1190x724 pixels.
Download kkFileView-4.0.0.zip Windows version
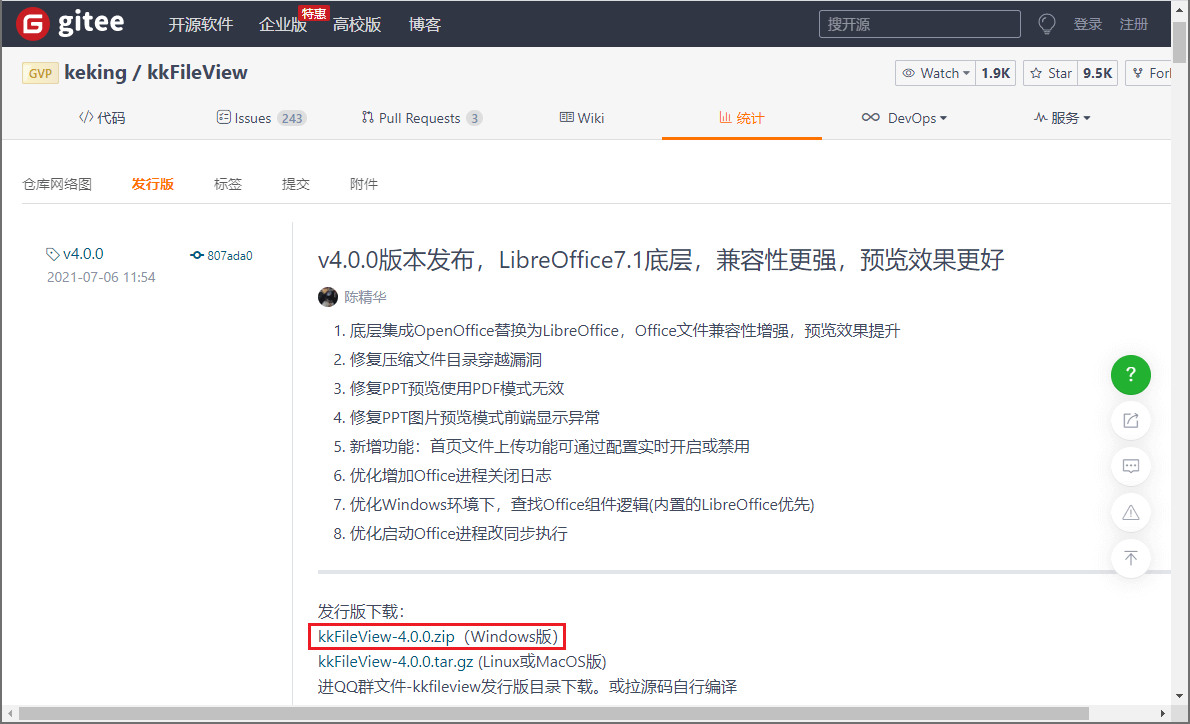point(386,636)
